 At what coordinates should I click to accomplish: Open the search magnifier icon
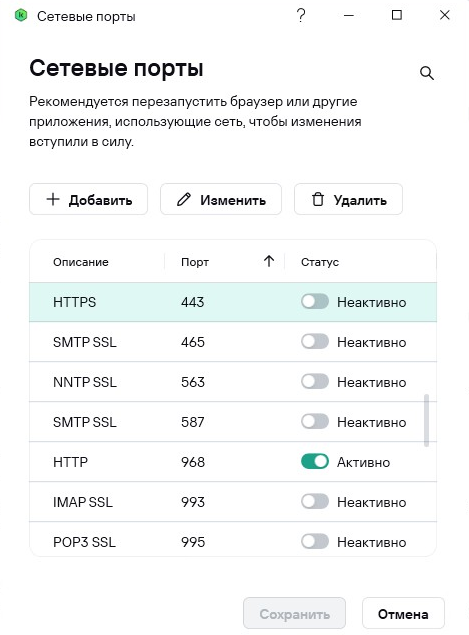[x=426, y=73]
